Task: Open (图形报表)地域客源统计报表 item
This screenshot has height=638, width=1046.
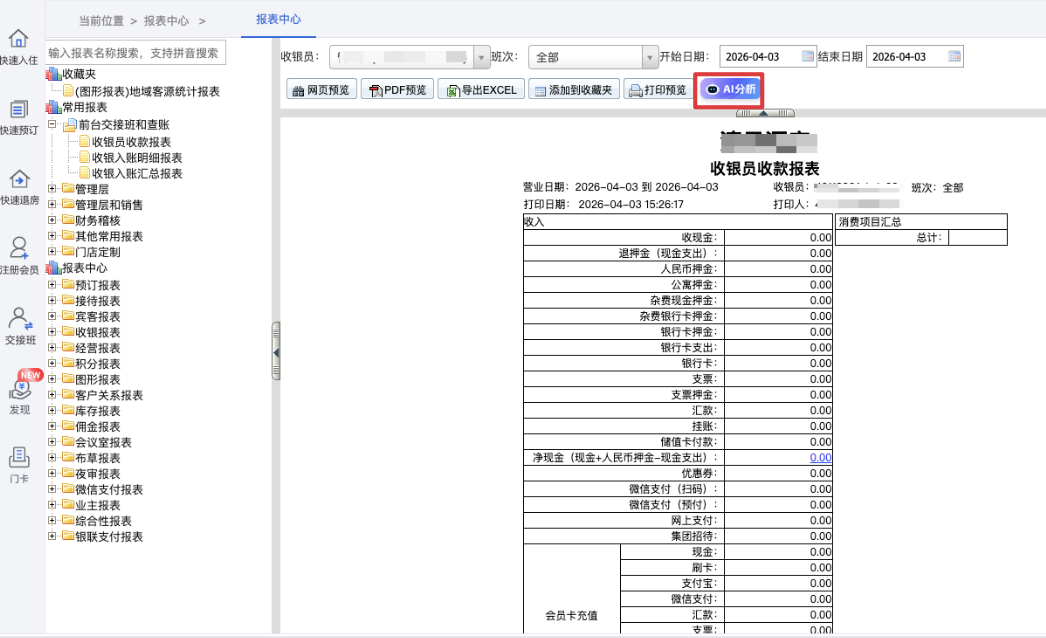Action: (147, 91)
